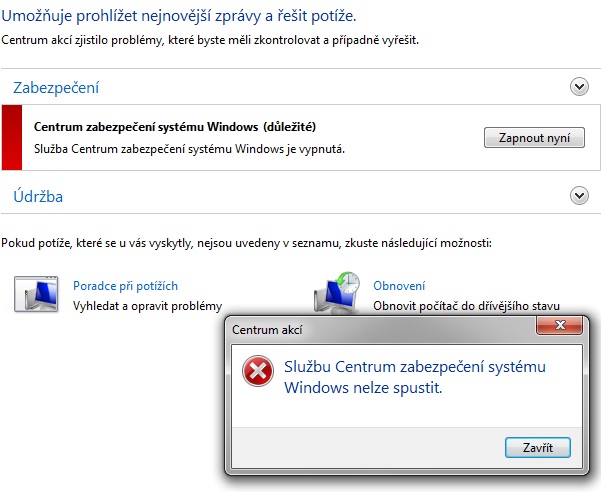Click the Údržba section header title
601x492 pixels.
[38, 197]
